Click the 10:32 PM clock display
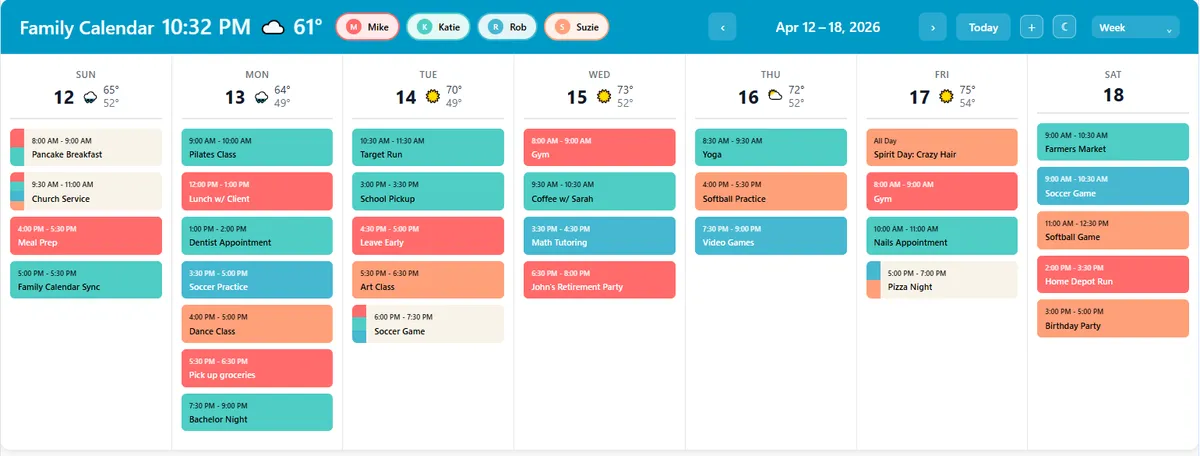The image size is (1200, 456). [205, 27]
